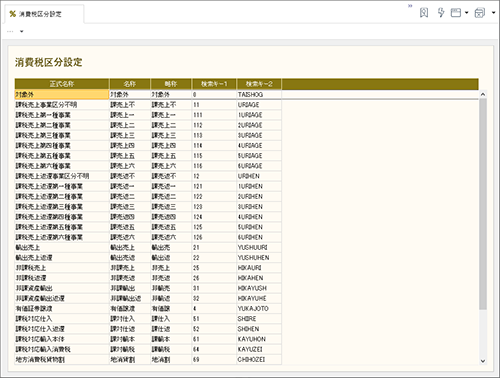500x378 pixels.
Task: Select the 課税売上返還第六種事業 cell
Action: pos(62,237)
